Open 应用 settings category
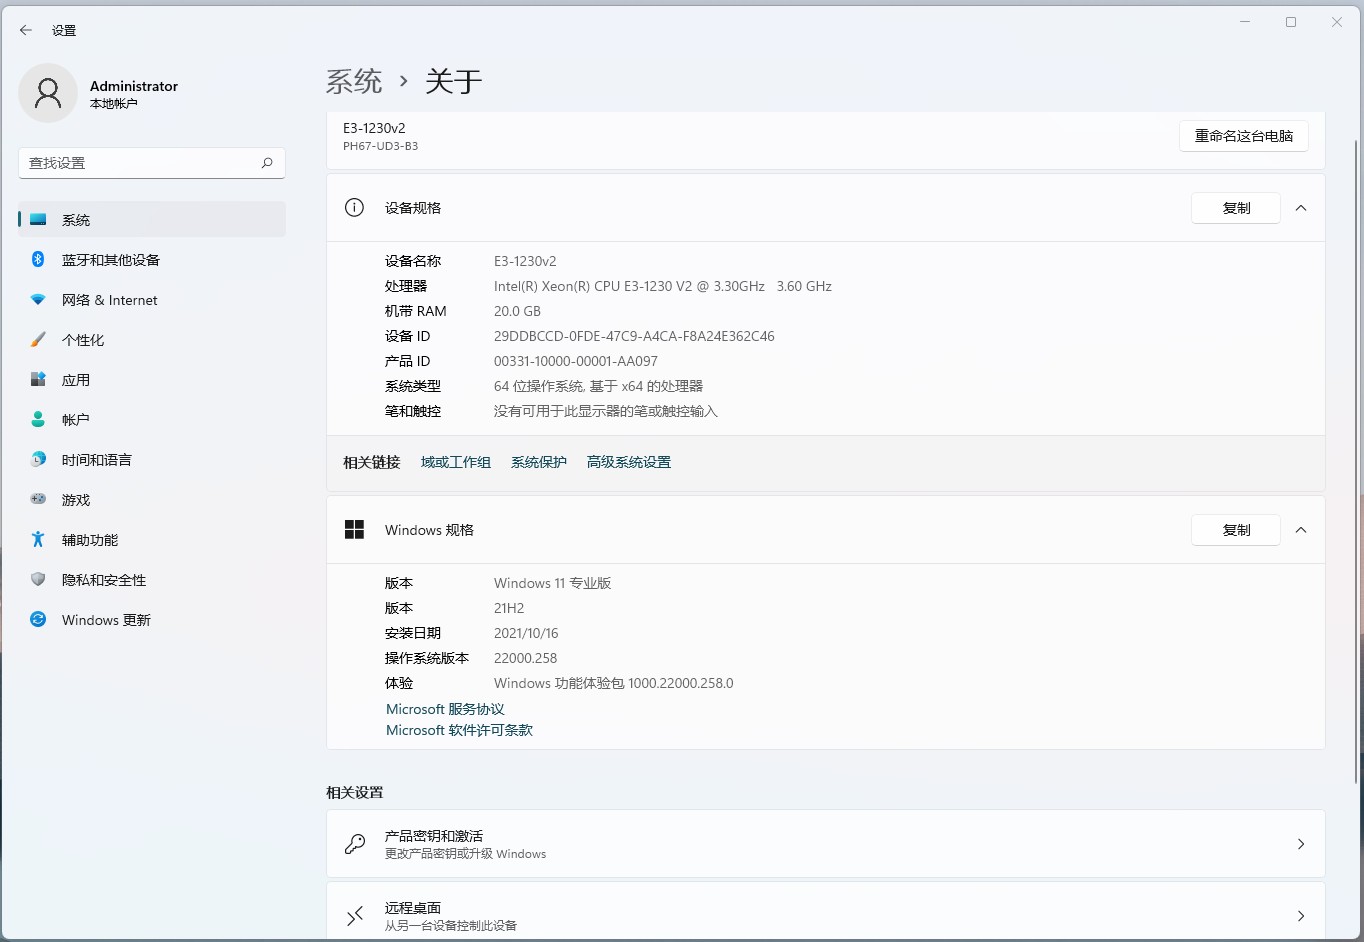Image resolution: width=1364 pixels, height=942 pixels. coord(152,379)
